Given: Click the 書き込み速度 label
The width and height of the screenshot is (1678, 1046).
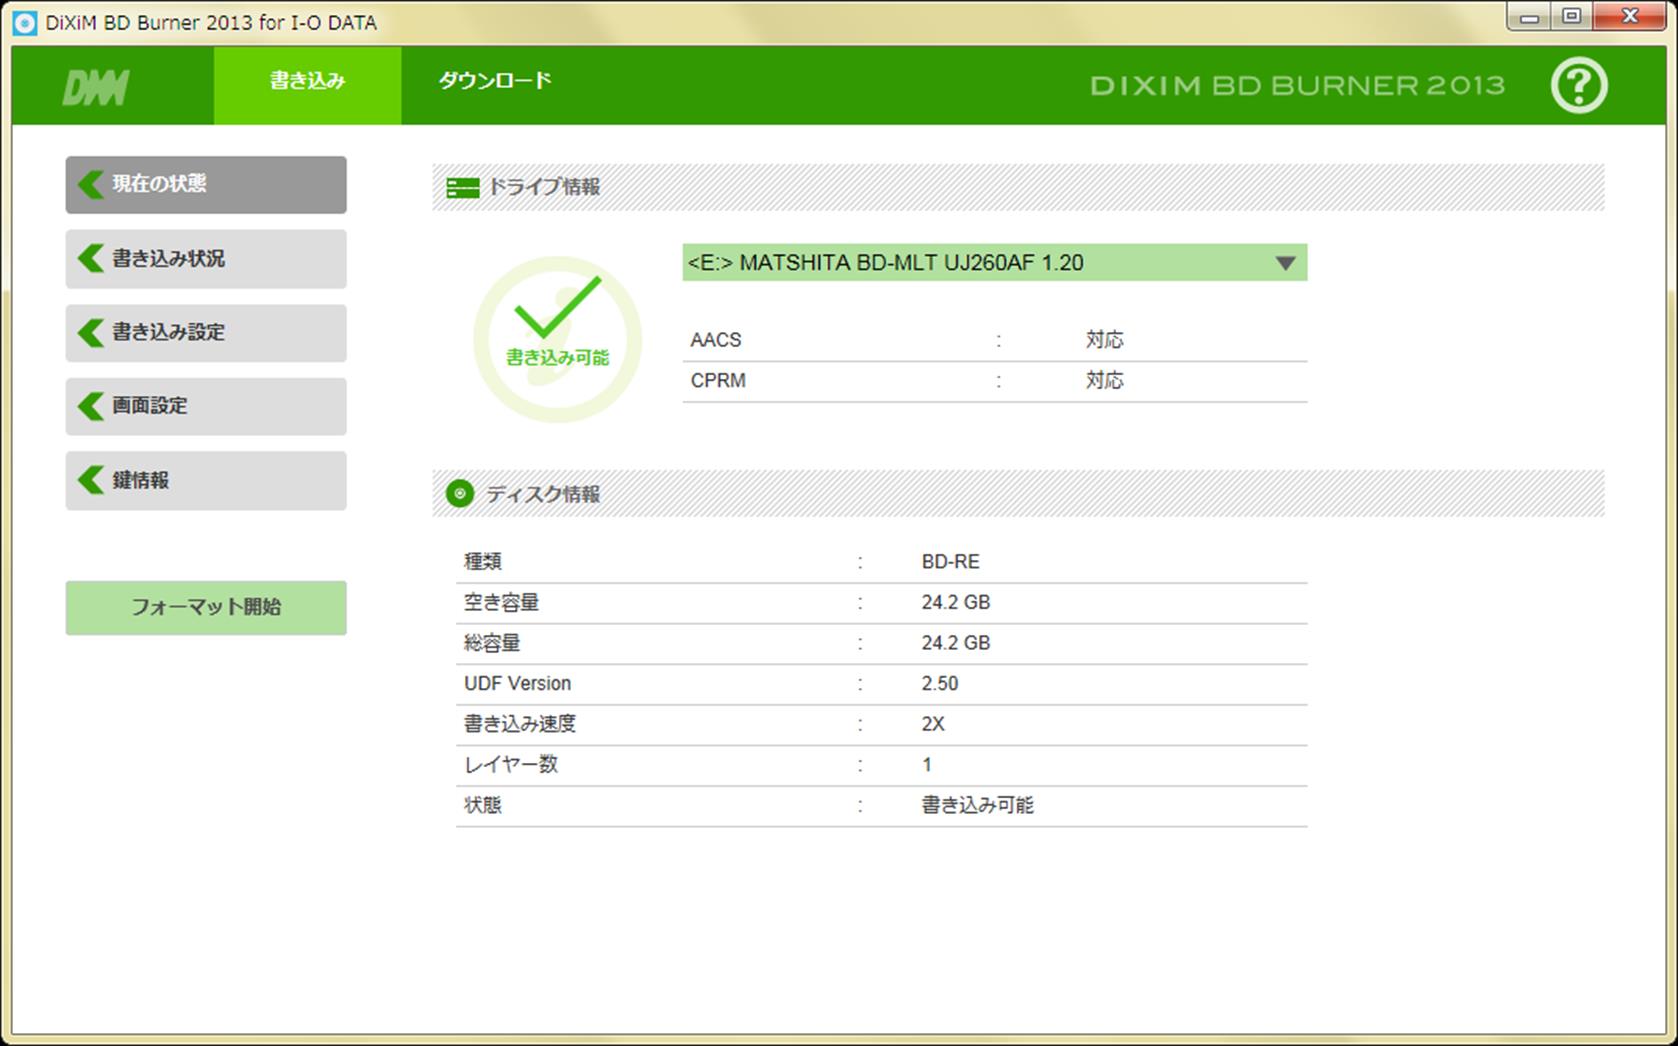Looking at the screenshot, I should point(520,725).
